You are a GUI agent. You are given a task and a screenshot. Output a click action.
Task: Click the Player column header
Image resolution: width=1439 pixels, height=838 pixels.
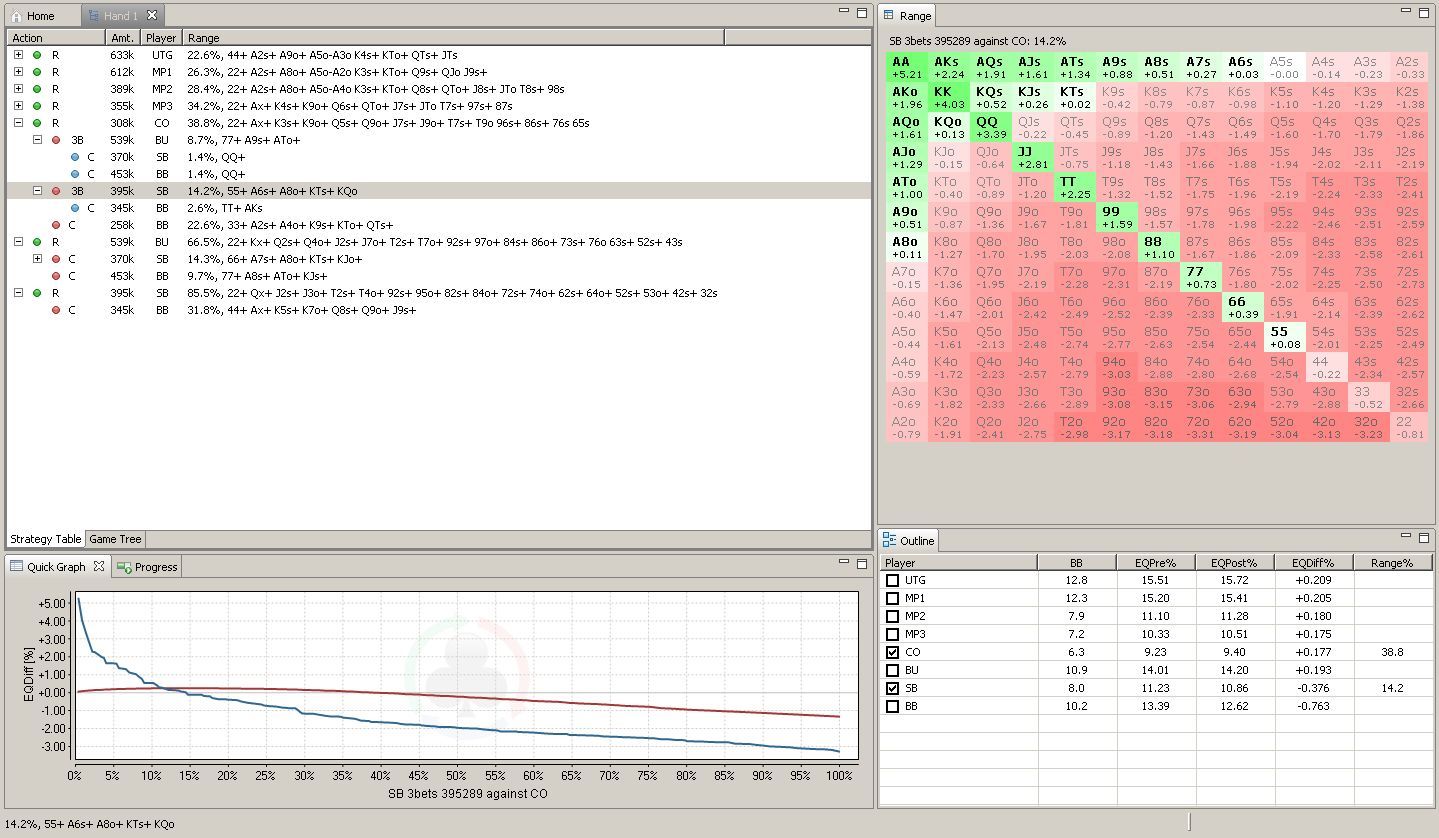[x=162, y=38]
